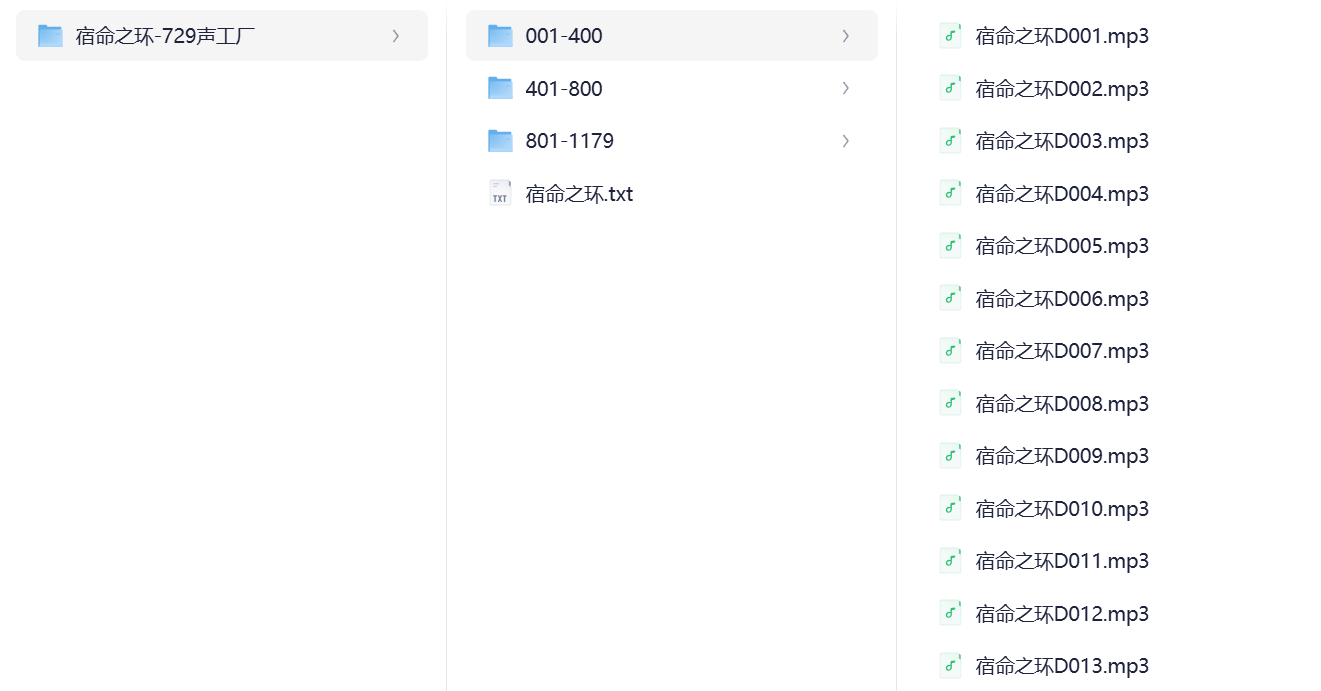Click the audio icon of 宿命之环D001.mp3

[950, 36]
